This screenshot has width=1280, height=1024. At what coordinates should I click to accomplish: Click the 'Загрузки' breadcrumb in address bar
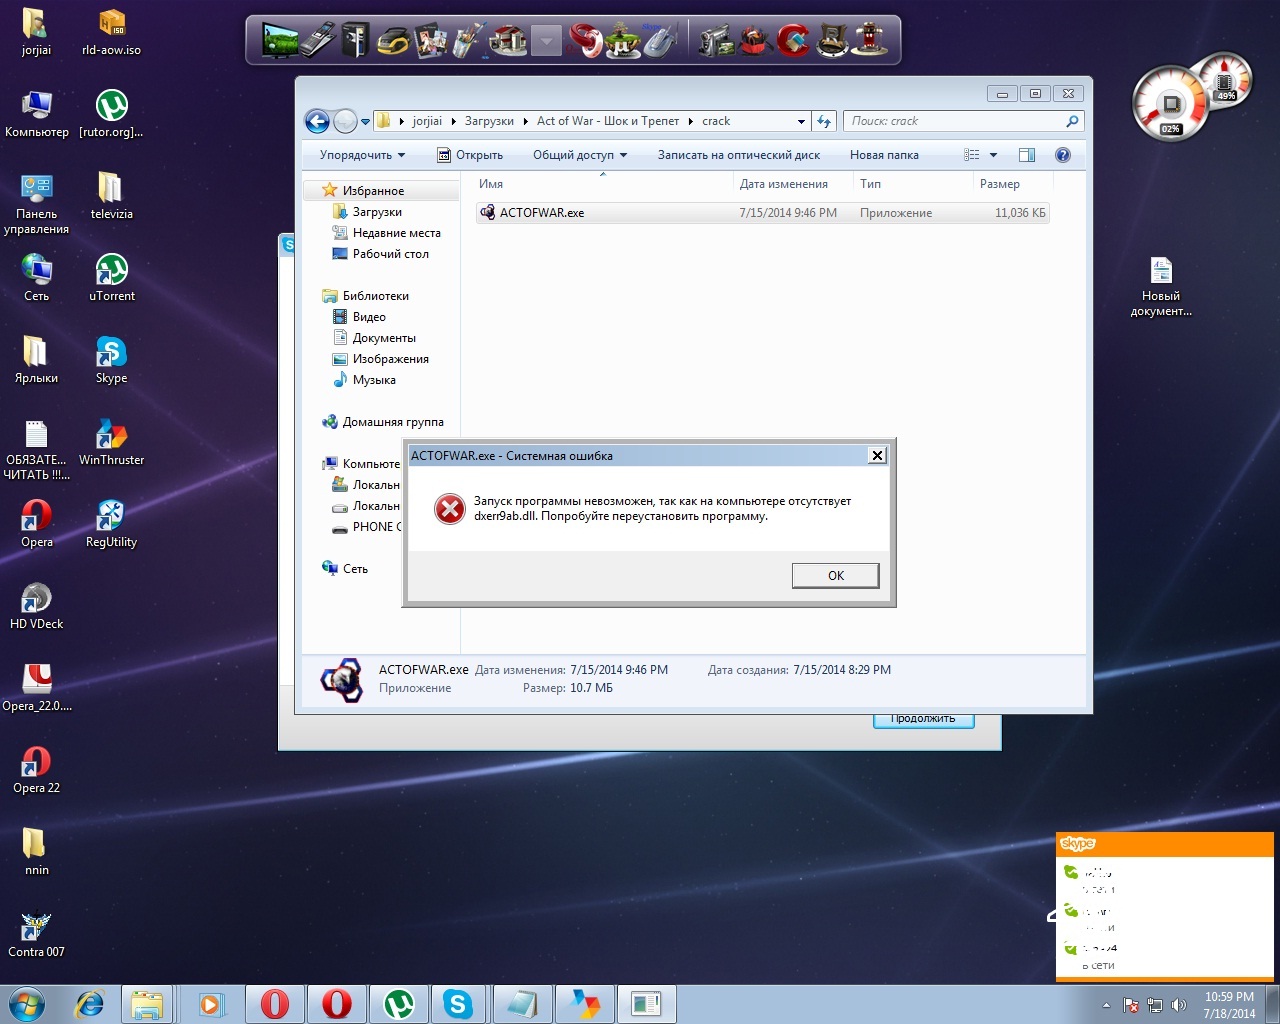(x=489, y=121)
